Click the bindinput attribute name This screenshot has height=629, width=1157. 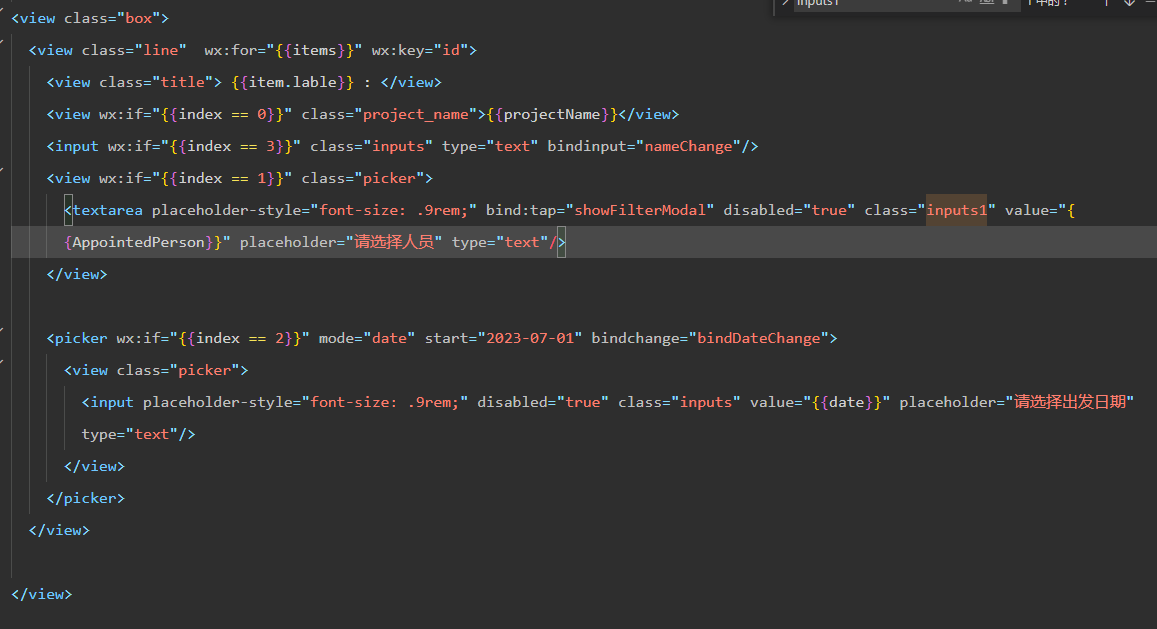(x=587, y=146)
